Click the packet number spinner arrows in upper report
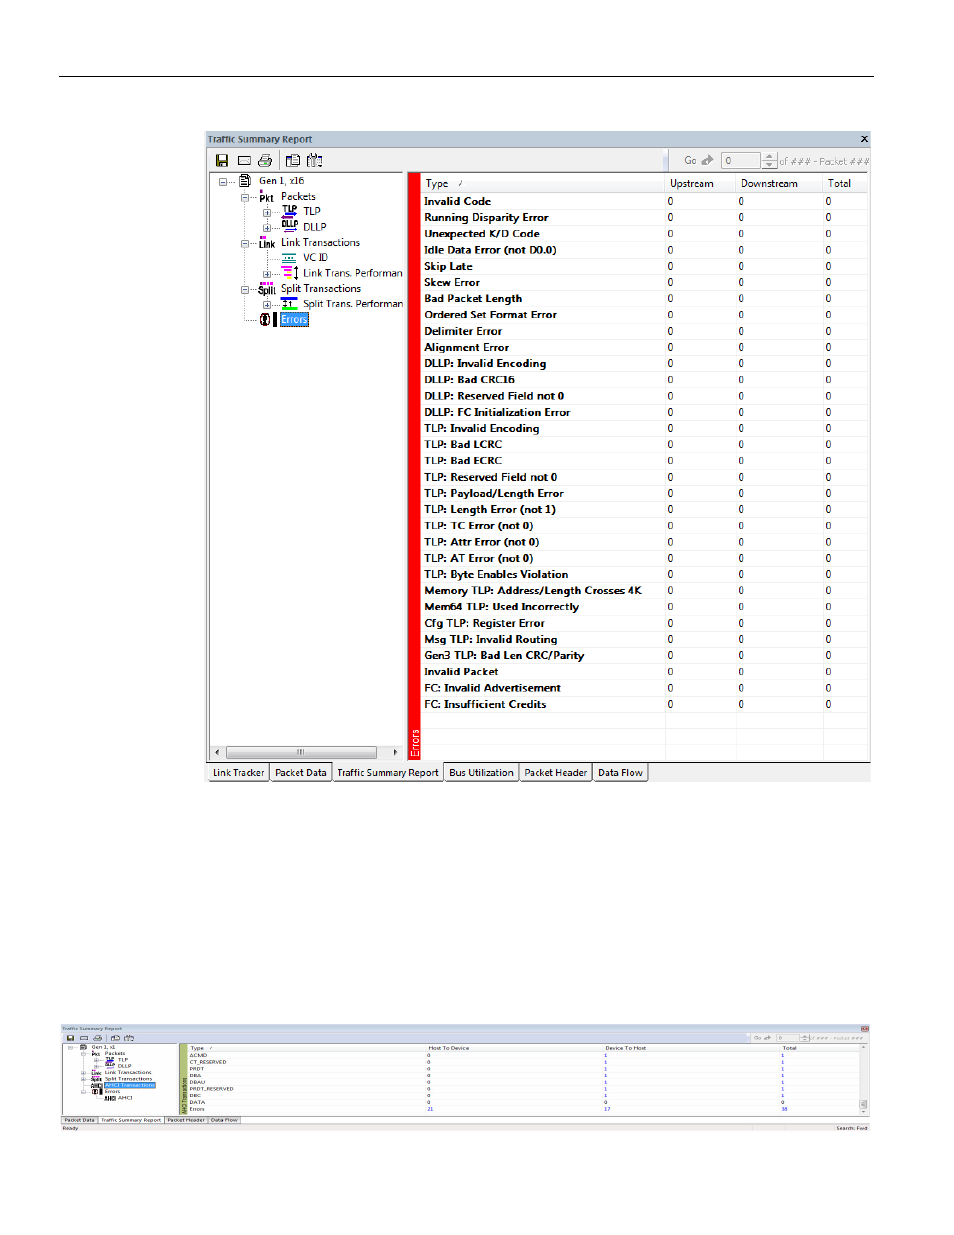The image size is (954, 1235). pyautogui.click(x=769, y=161)
